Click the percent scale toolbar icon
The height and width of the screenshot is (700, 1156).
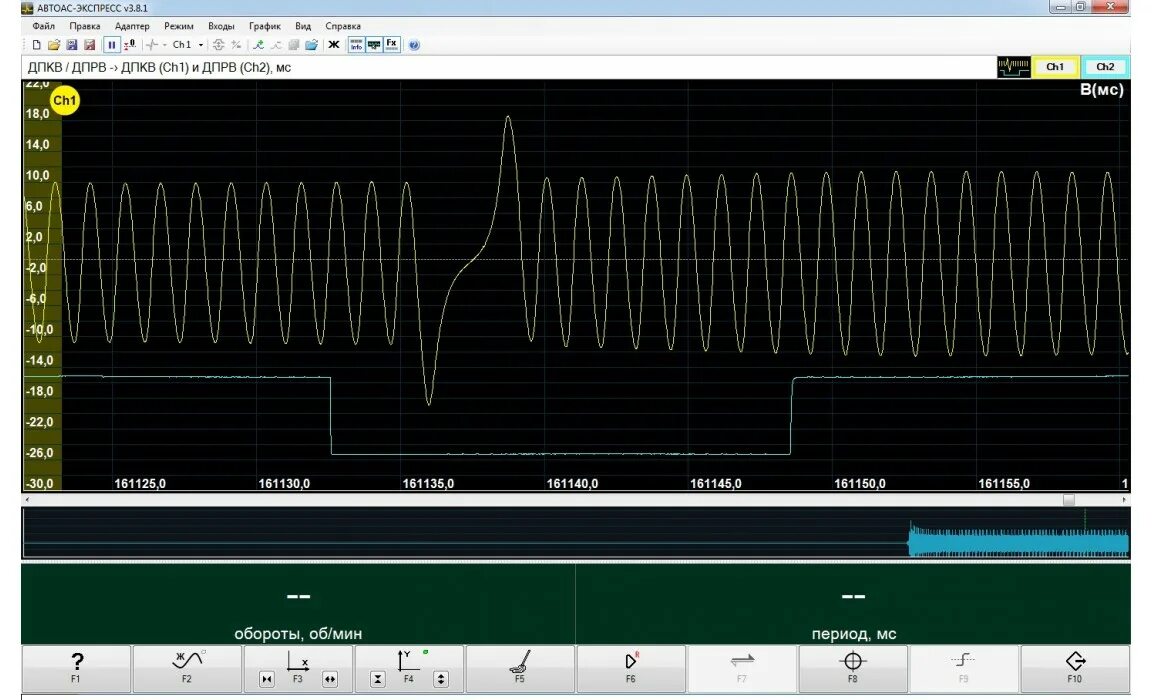[x=237, y=45]
